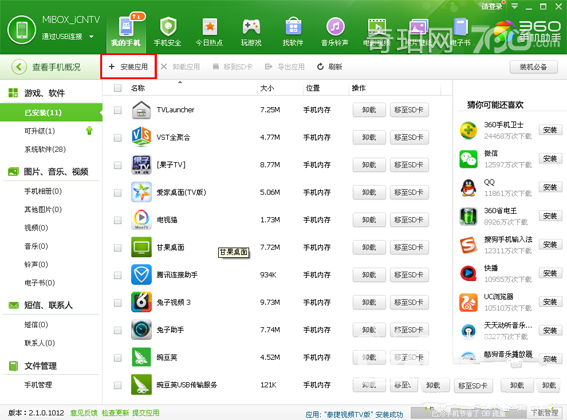This screenshot has width=567, height=420.
Task: Click the 装机必备 button
Action: tap(533, 67)
